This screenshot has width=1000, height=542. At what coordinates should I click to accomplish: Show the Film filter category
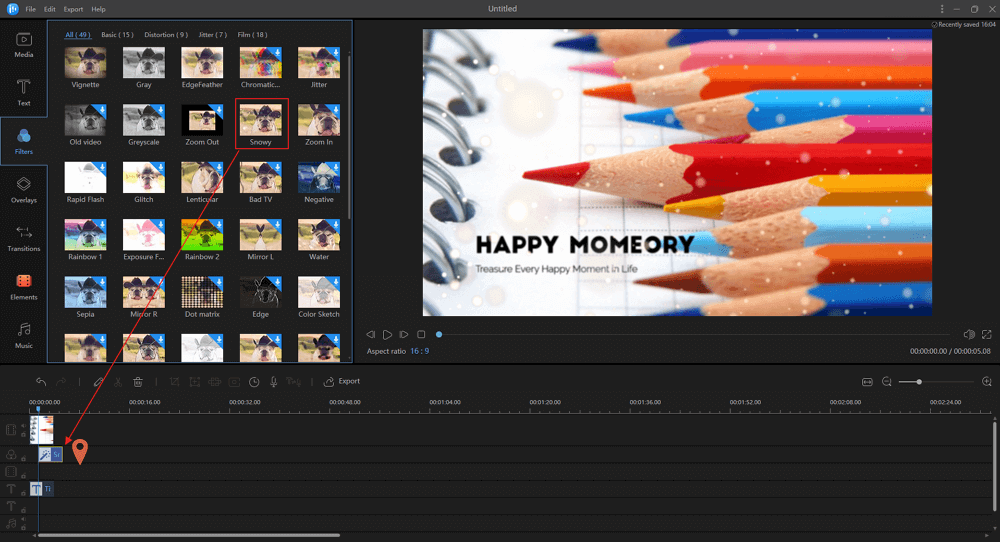pyautogui.click(x=253, y=35)
